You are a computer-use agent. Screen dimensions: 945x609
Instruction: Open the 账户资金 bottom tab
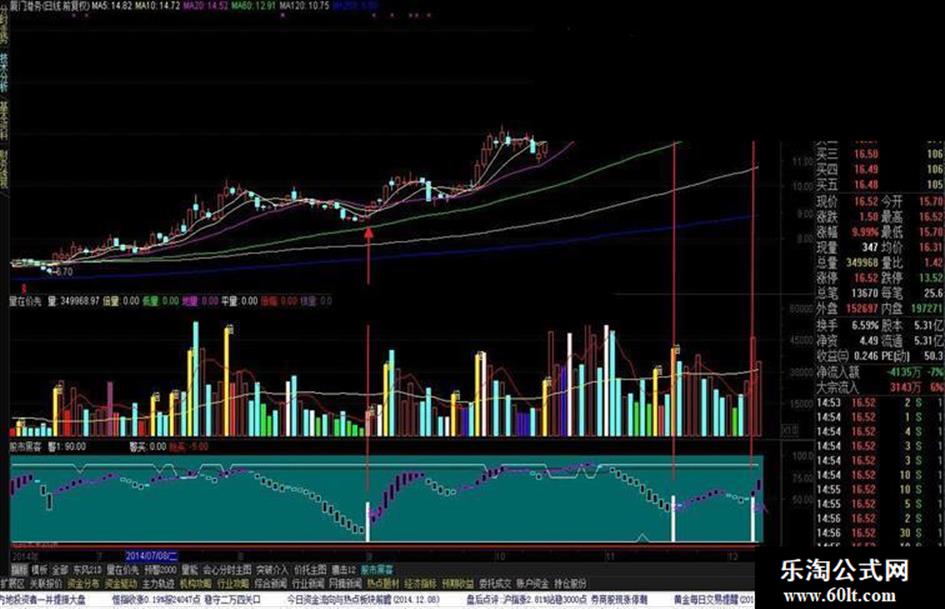click(533, 584)
